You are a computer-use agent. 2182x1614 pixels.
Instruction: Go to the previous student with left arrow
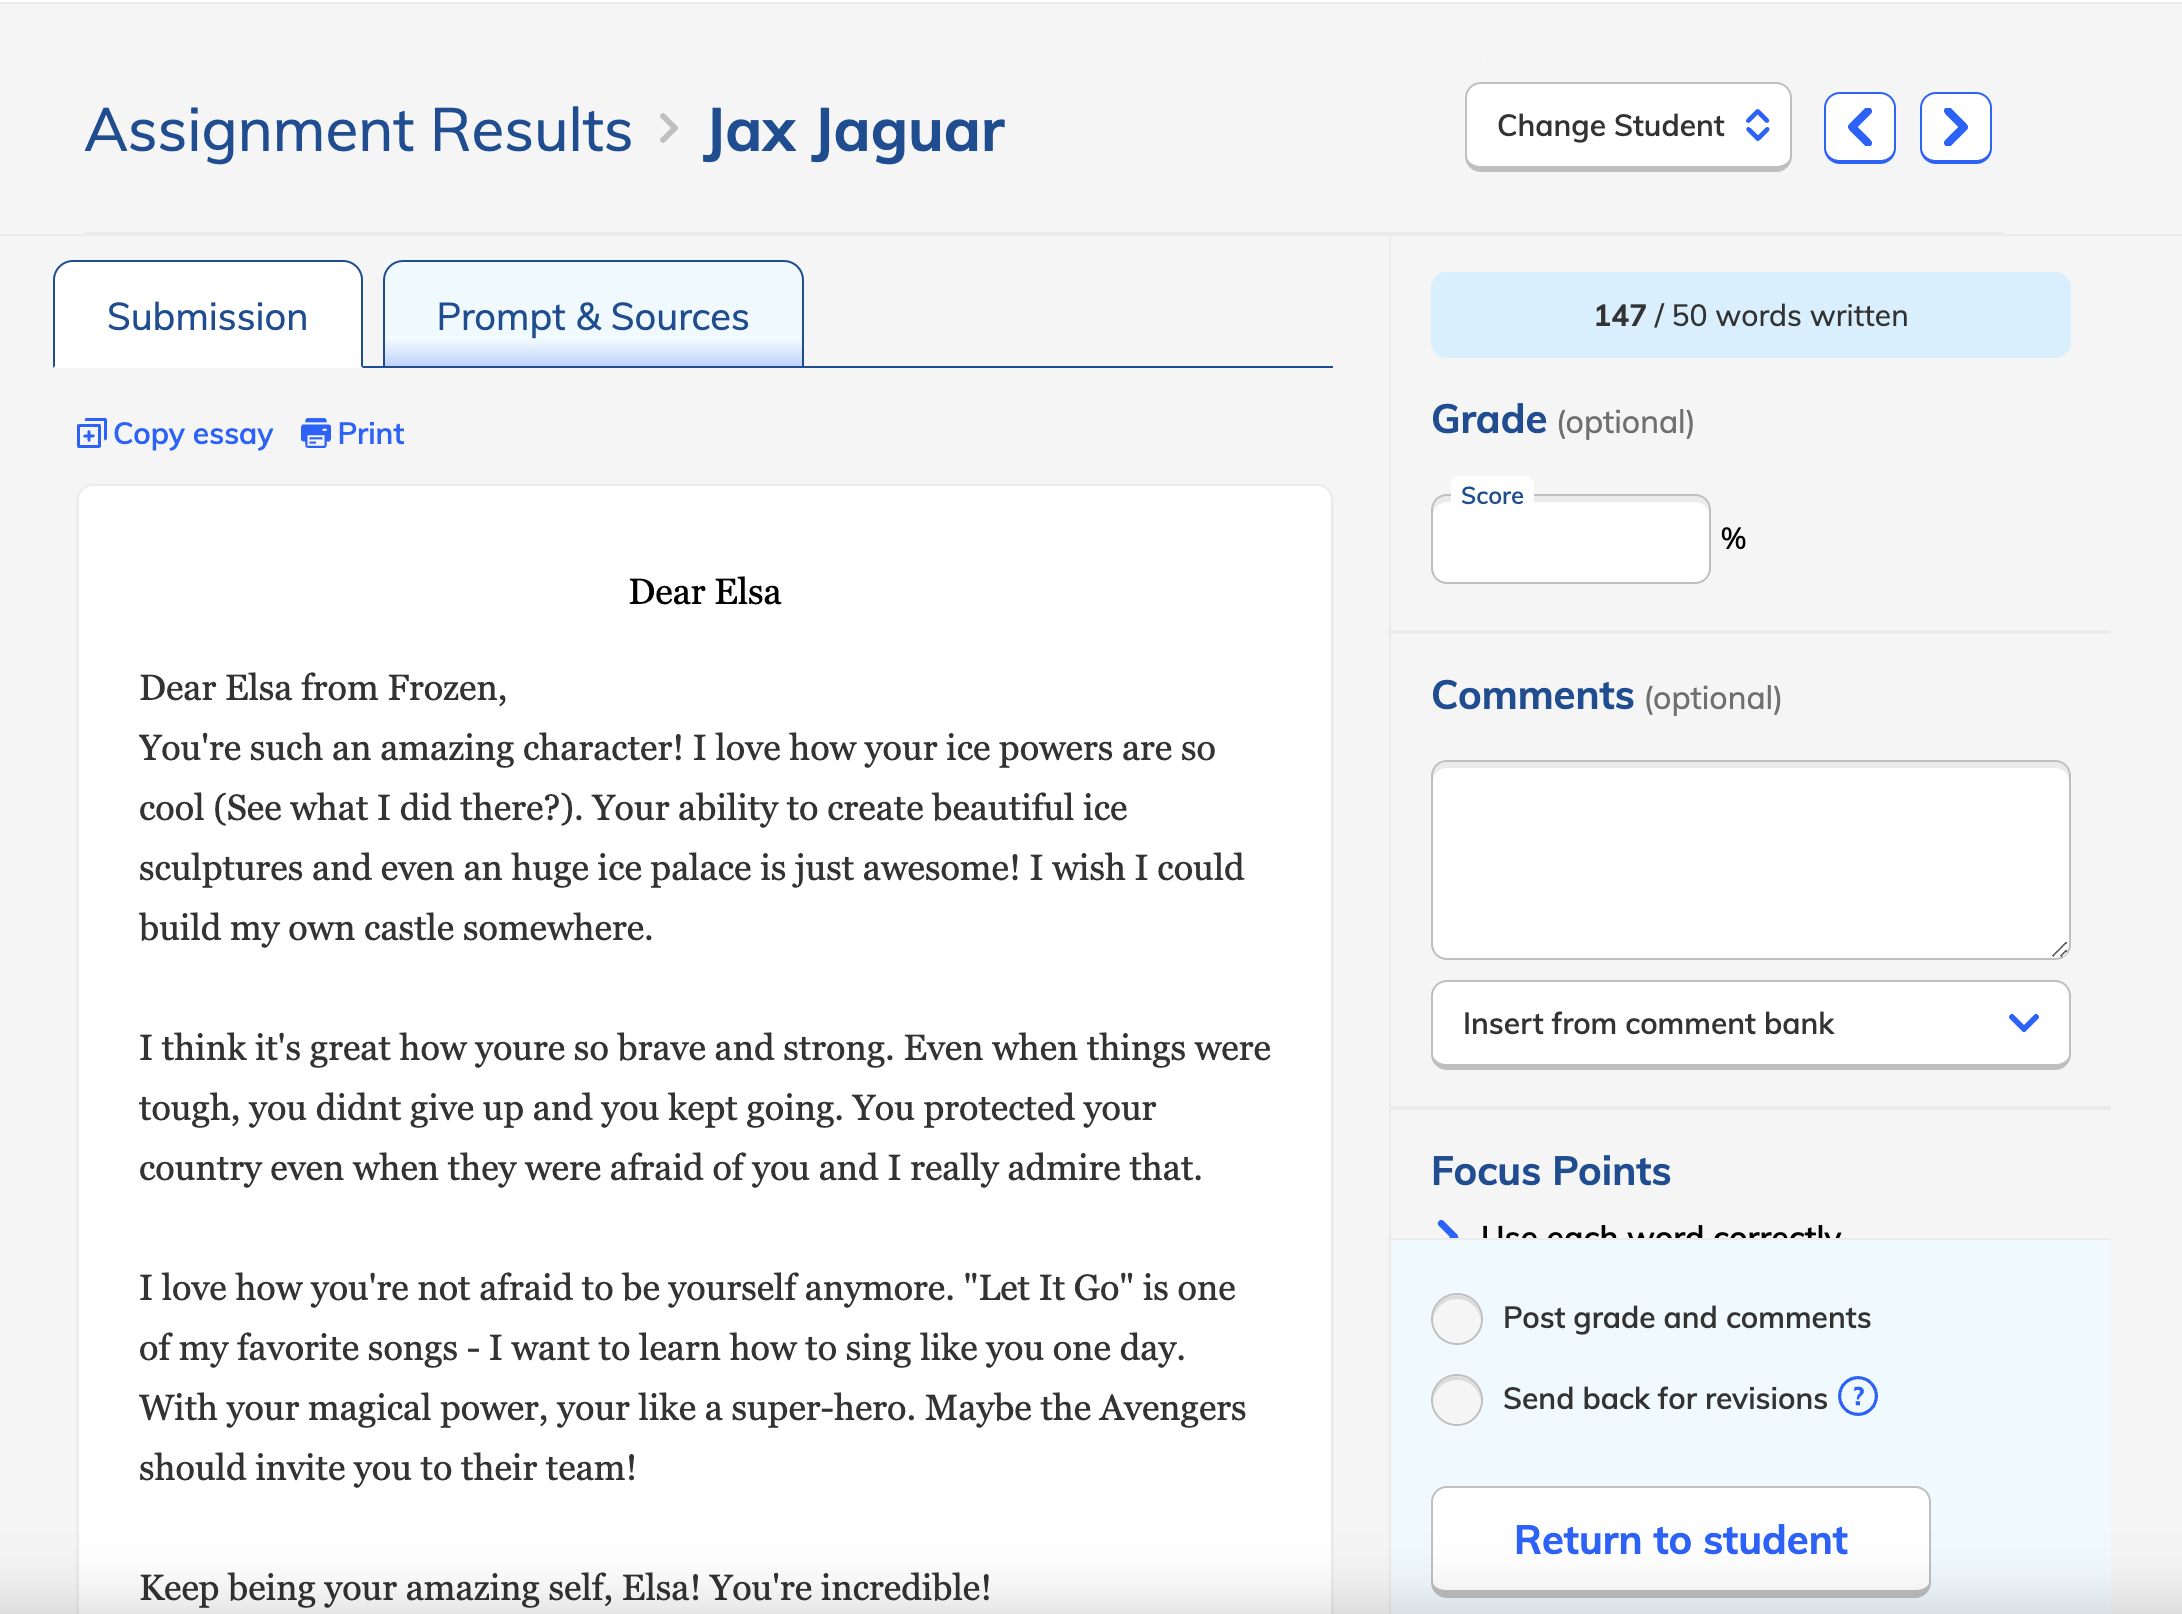click(x=1859, y=128)
